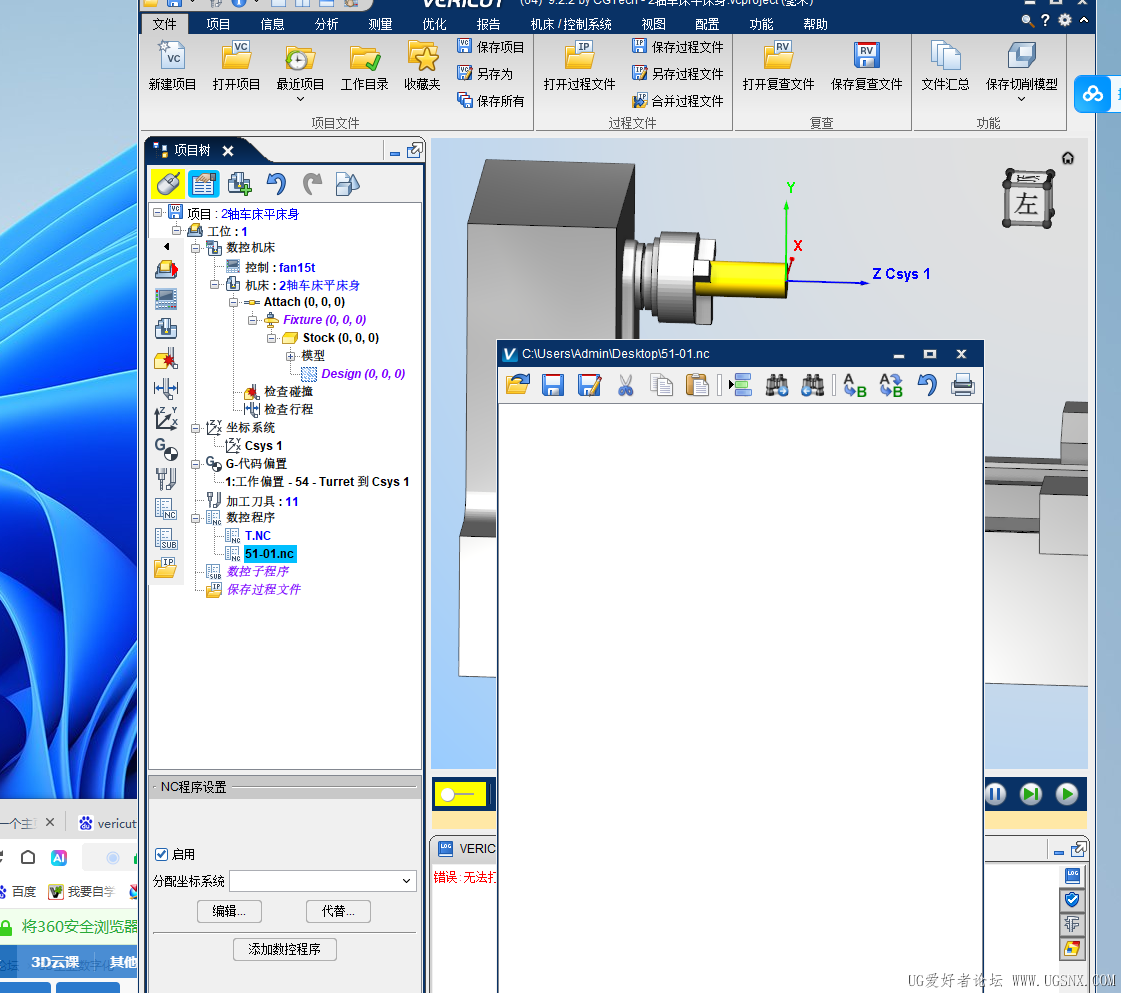
Task: Switch to the 分析 ribbon tab
Action: coord(326,24)
